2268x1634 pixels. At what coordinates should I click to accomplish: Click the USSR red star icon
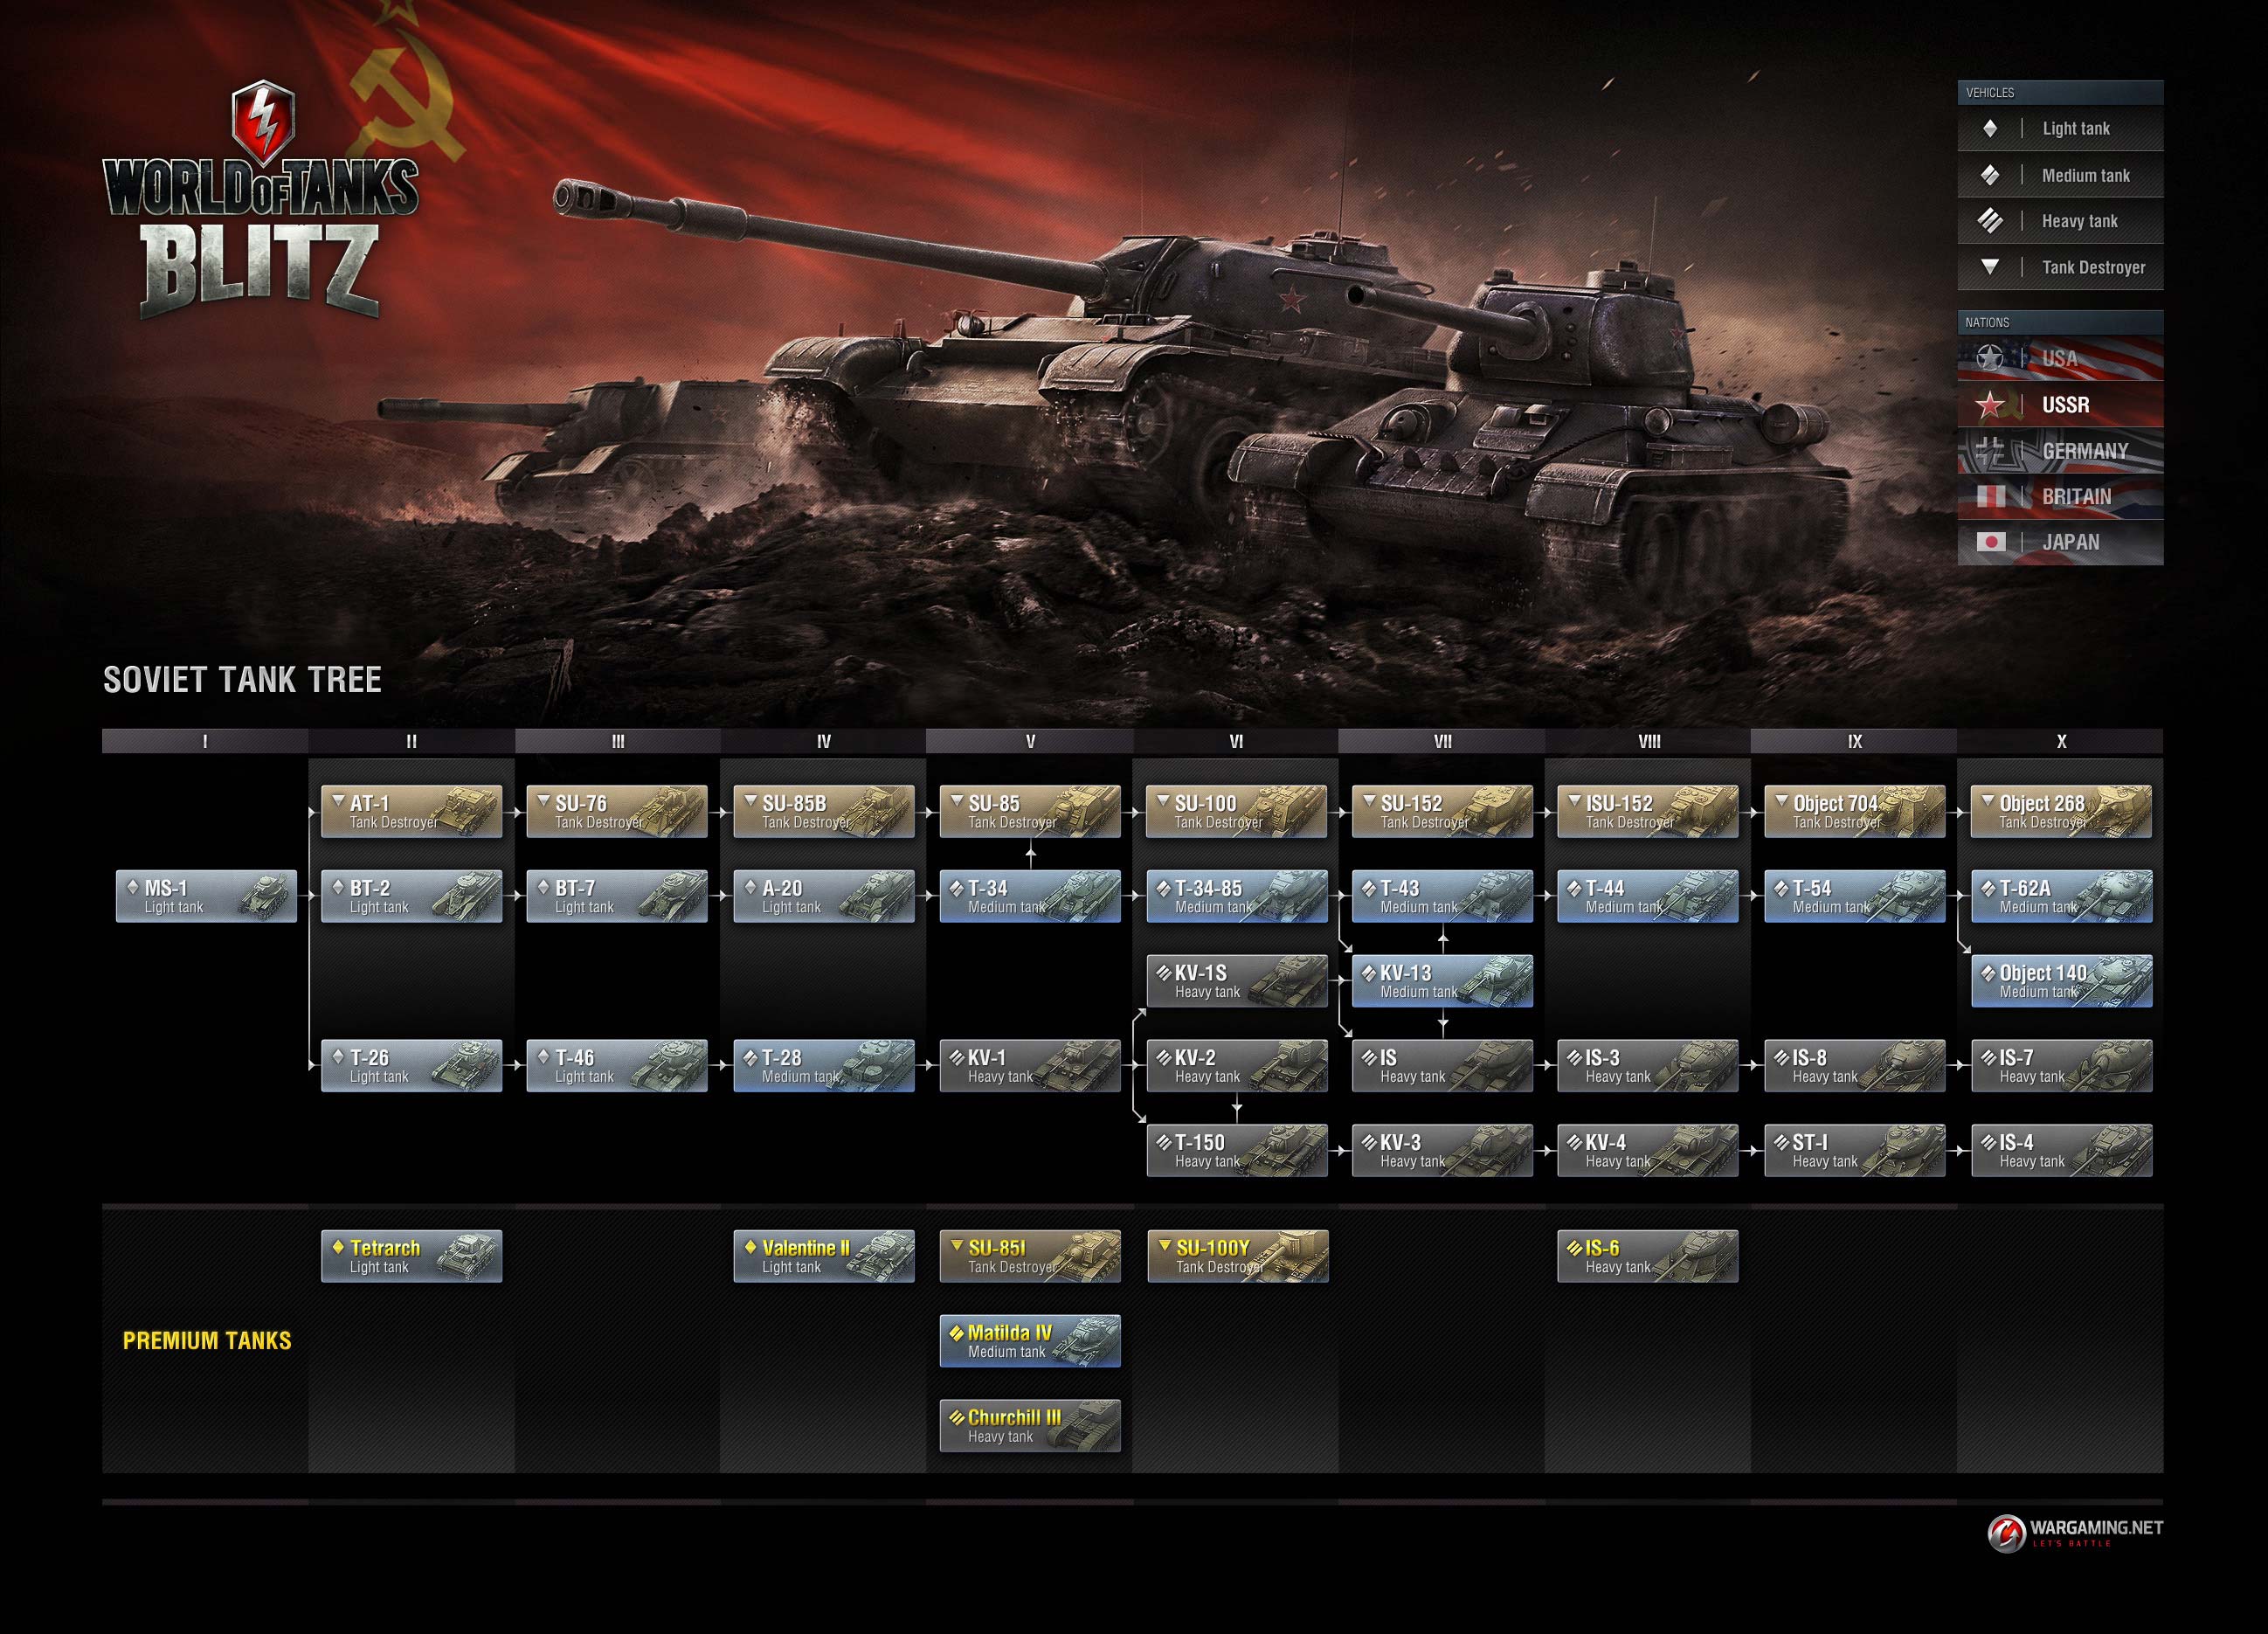(1990, 404)
